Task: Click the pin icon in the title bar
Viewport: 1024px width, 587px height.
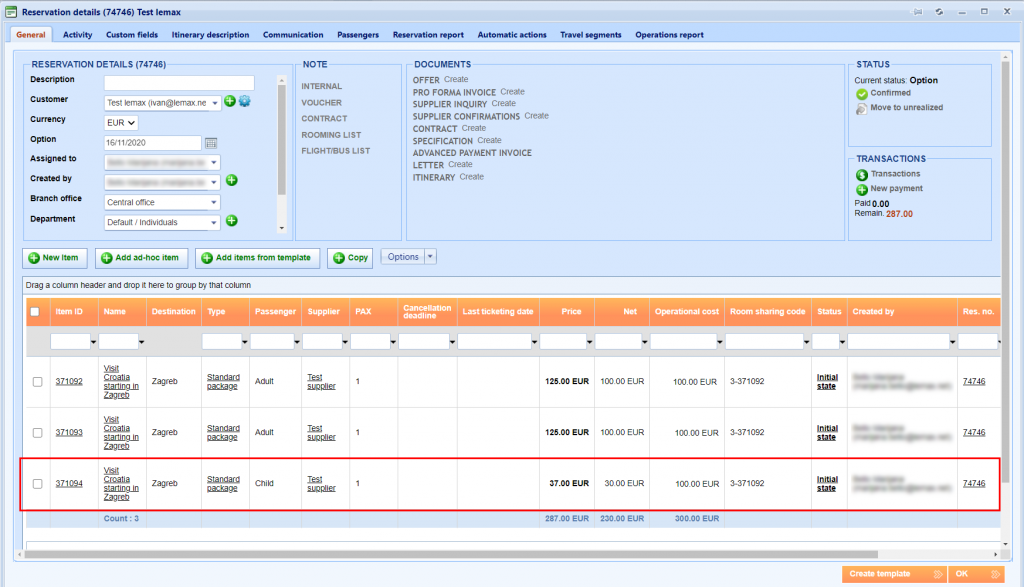Action: [x=917, y=11]
